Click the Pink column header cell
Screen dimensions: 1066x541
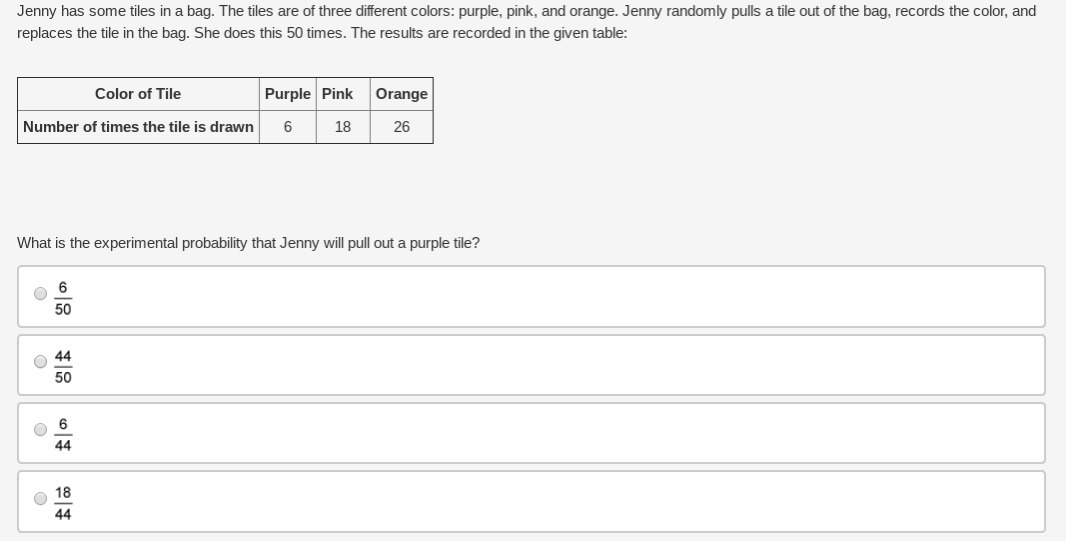343,94
